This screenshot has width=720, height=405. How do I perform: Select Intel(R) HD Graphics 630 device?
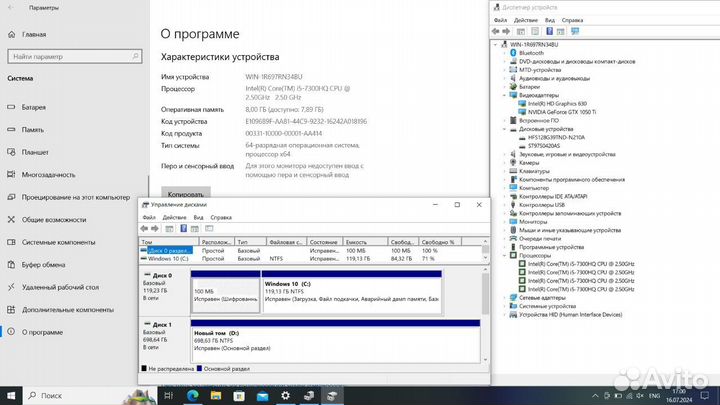(x=555, y=104)
